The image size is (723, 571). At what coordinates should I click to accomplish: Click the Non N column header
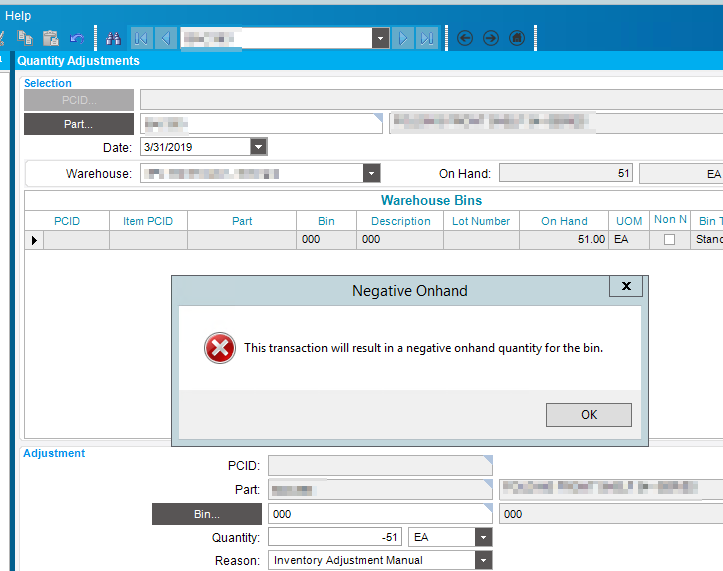670,220
